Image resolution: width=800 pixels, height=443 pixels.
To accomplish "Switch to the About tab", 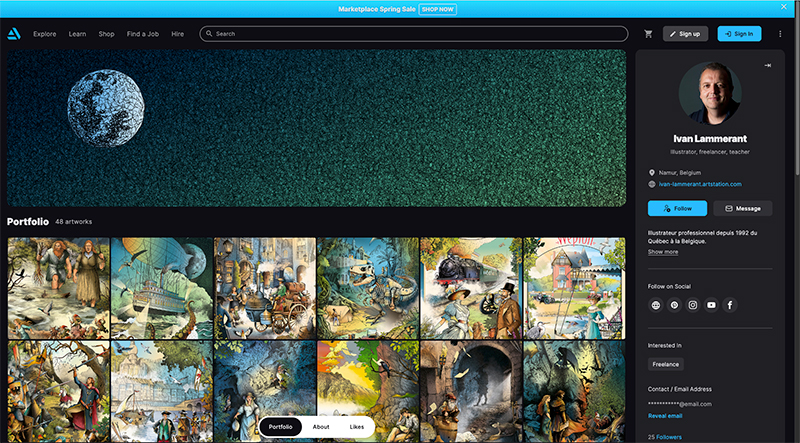I will [321, 427].
